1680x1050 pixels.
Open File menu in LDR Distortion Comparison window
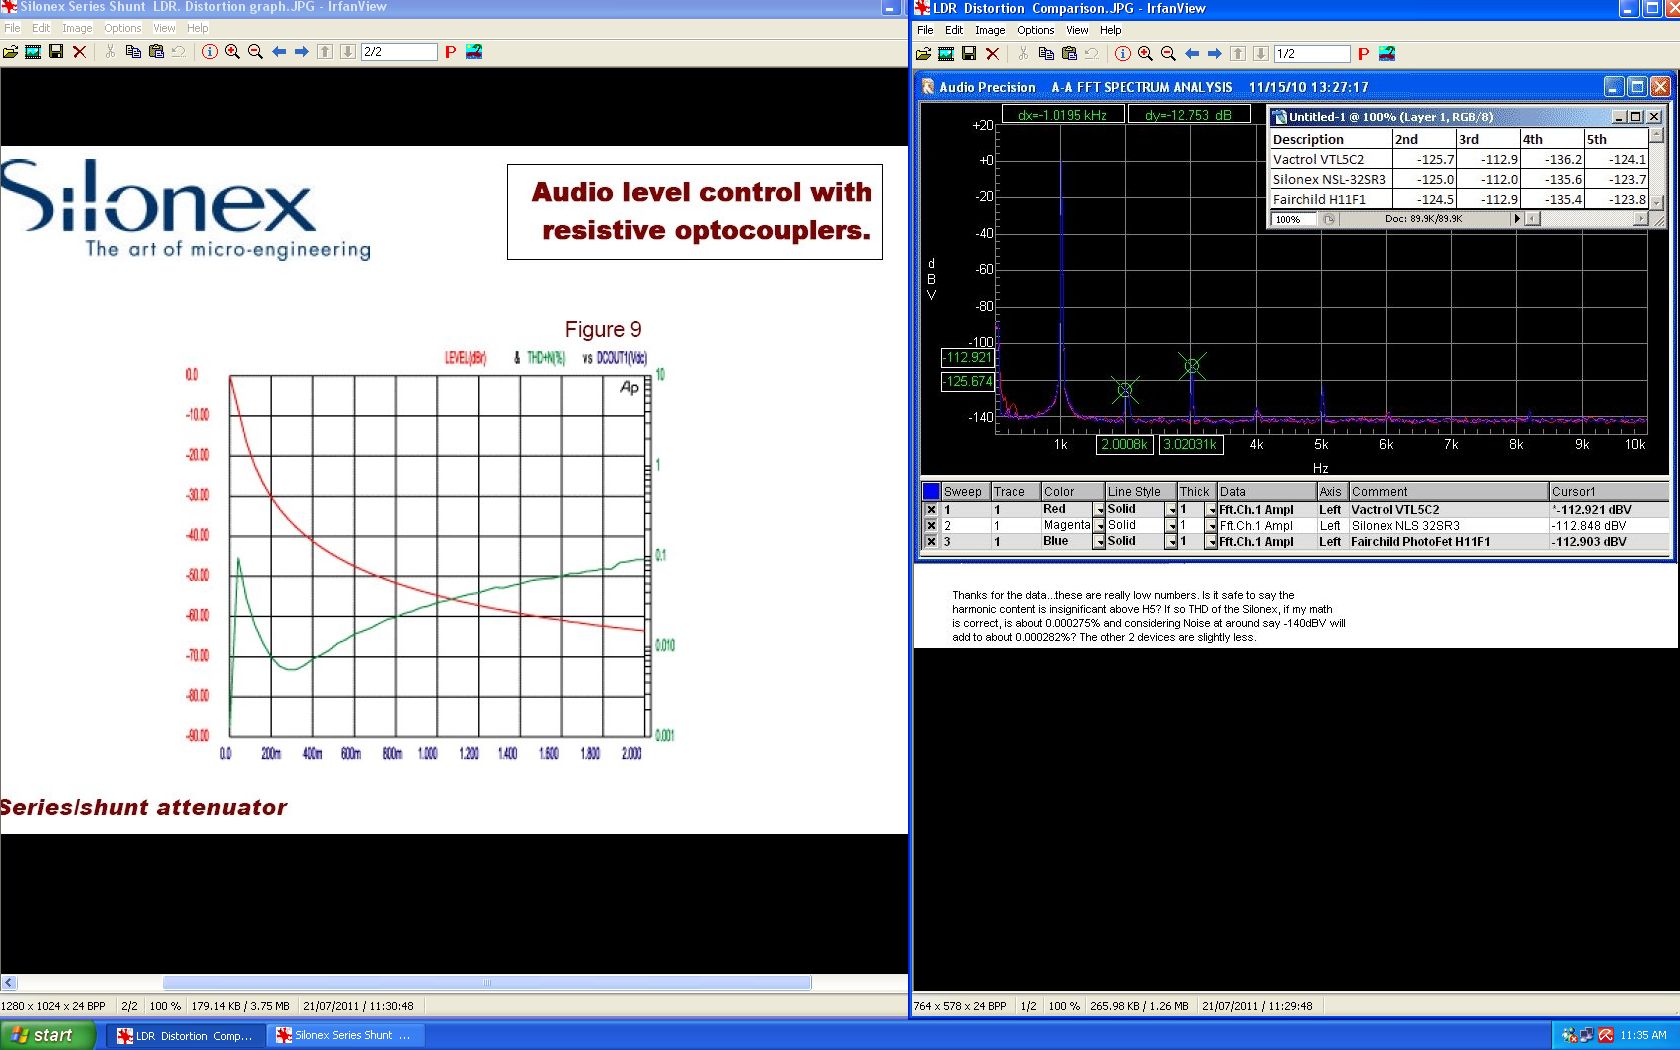(925, 30)
